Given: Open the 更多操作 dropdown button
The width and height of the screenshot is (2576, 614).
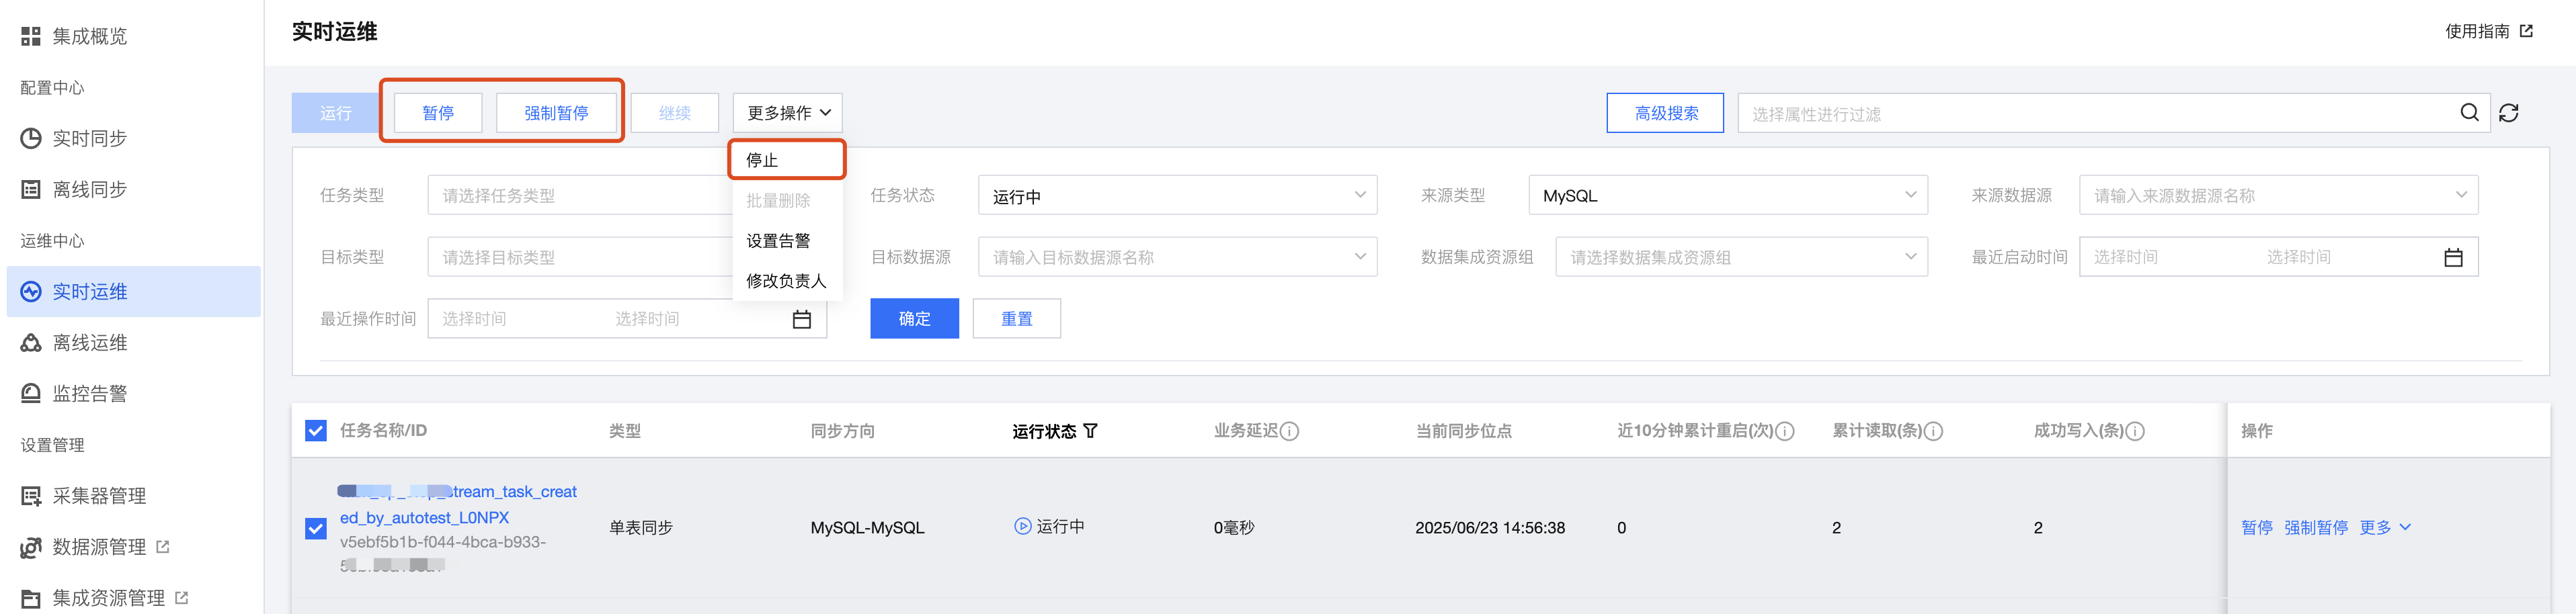Looking at the screenshot, I should (x=788, y=113).
